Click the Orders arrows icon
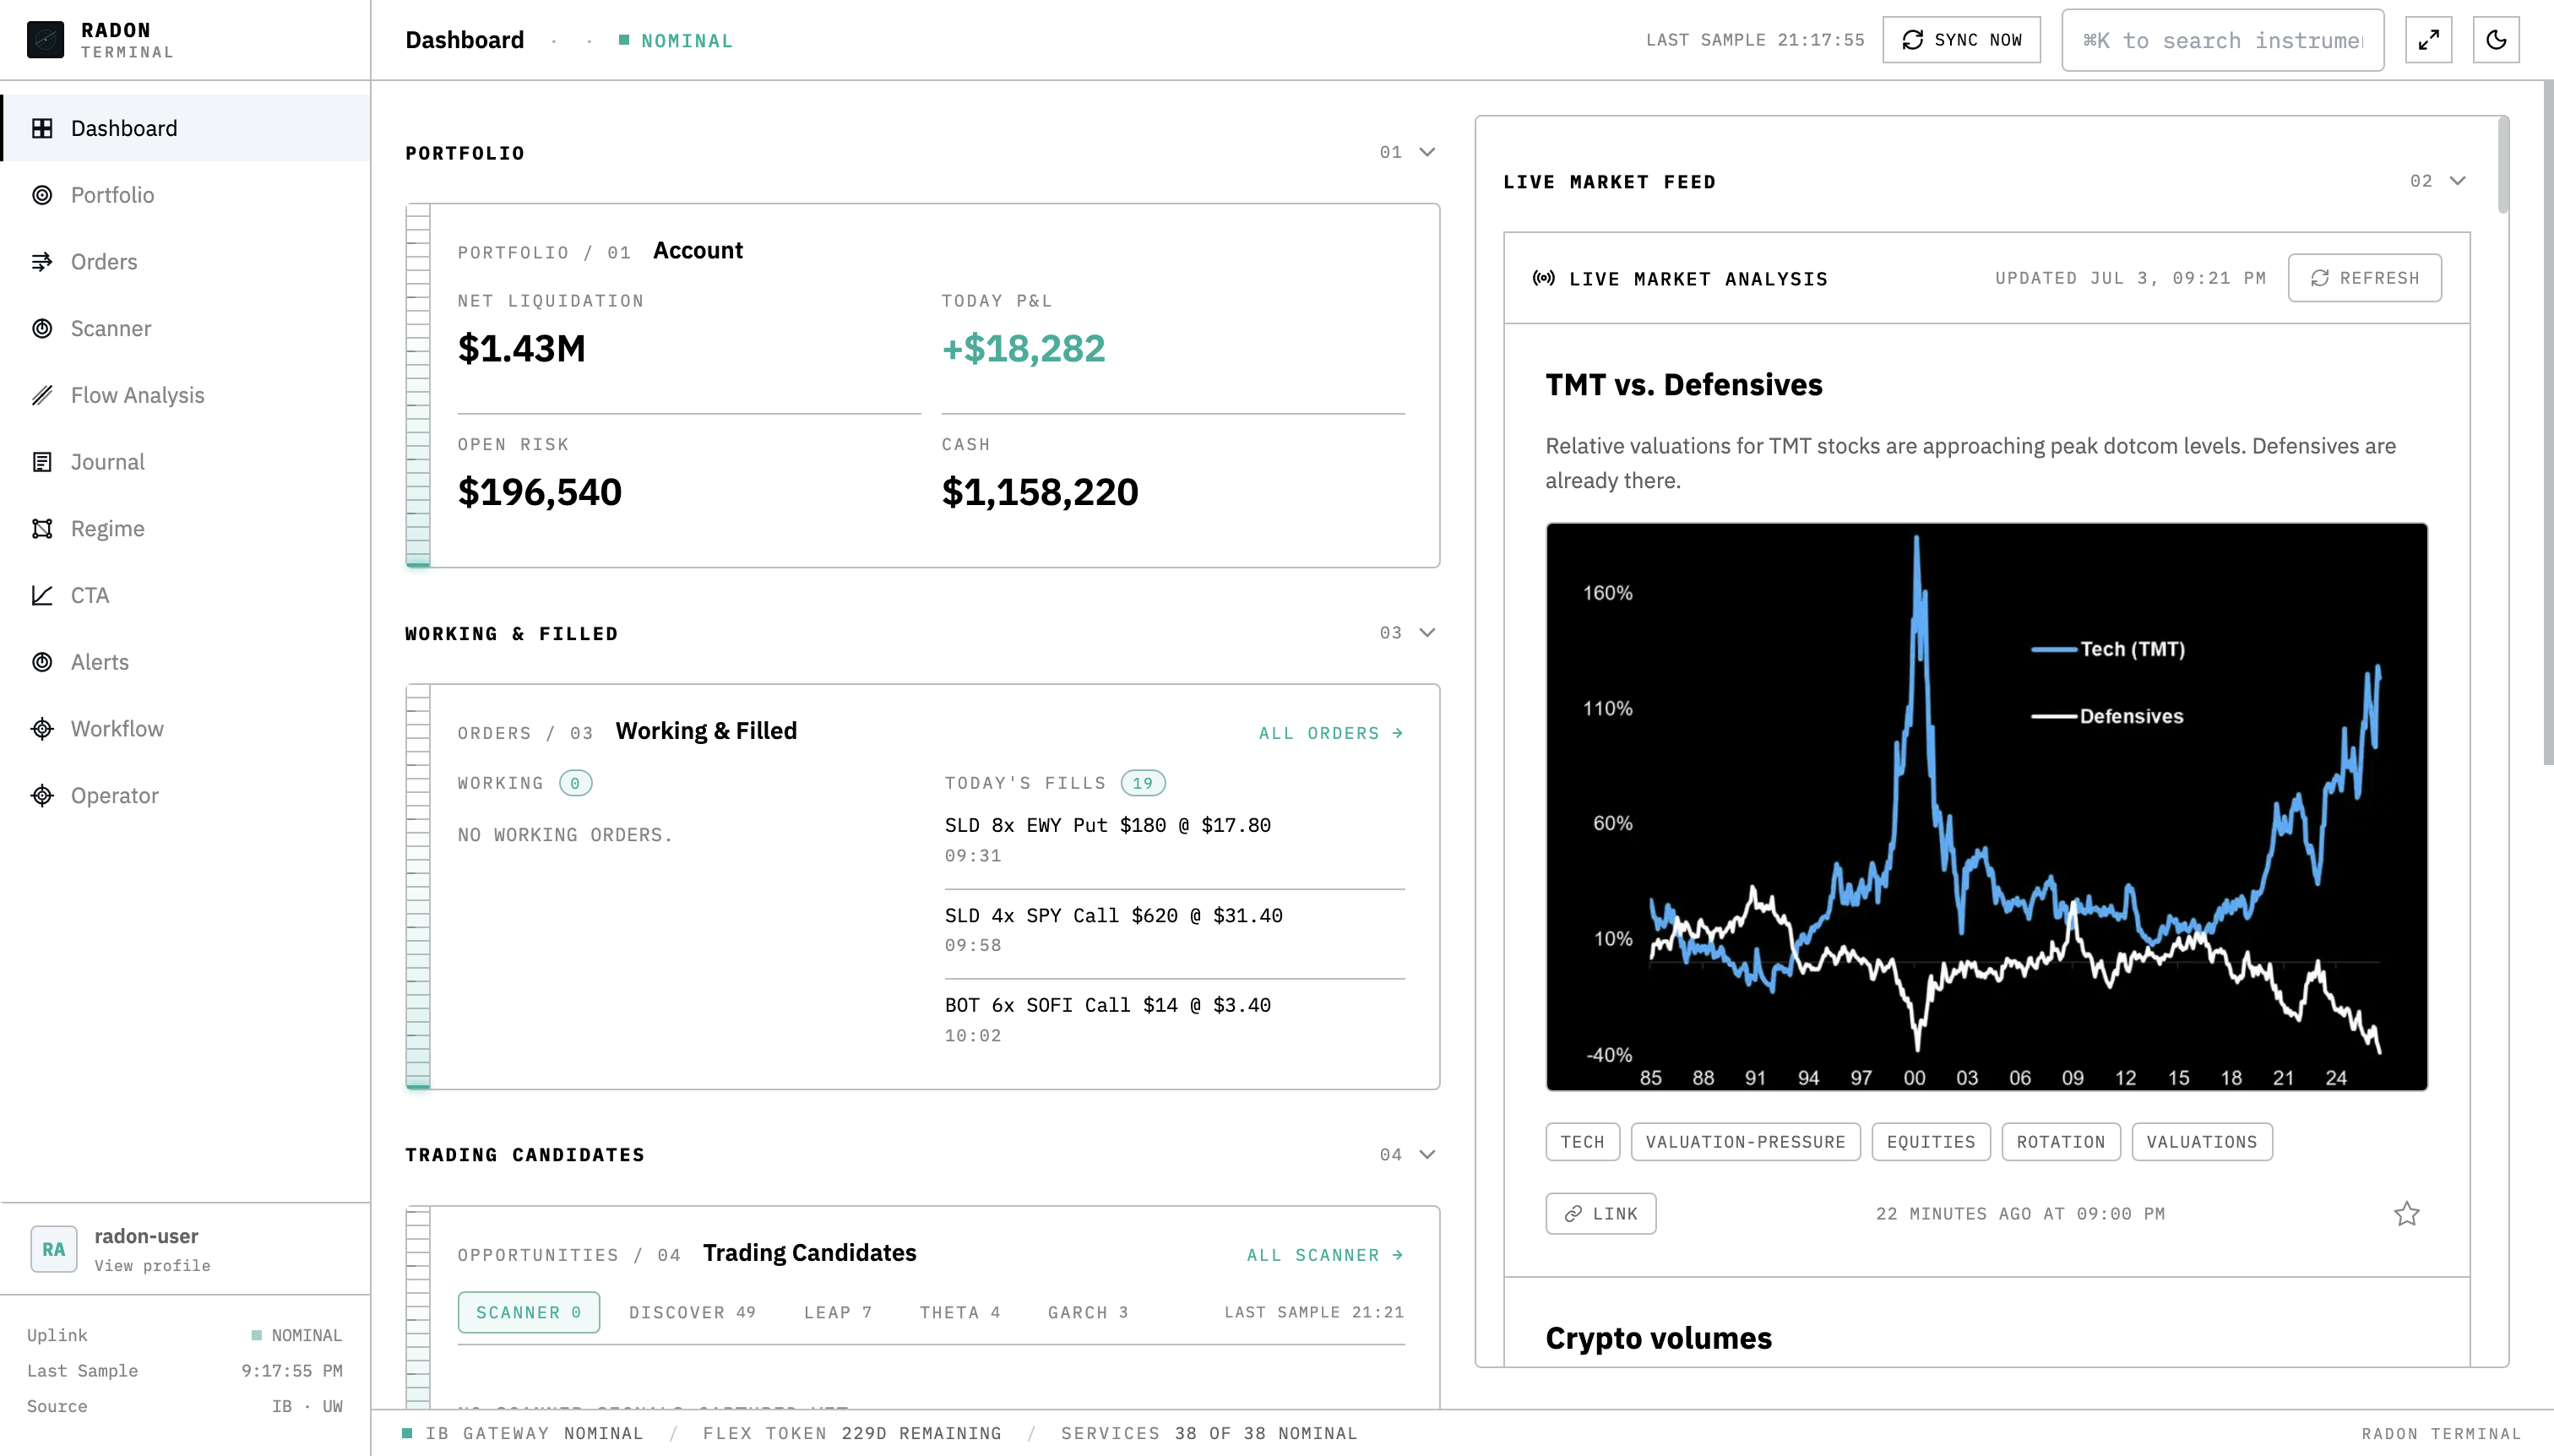 pos(42,262)
